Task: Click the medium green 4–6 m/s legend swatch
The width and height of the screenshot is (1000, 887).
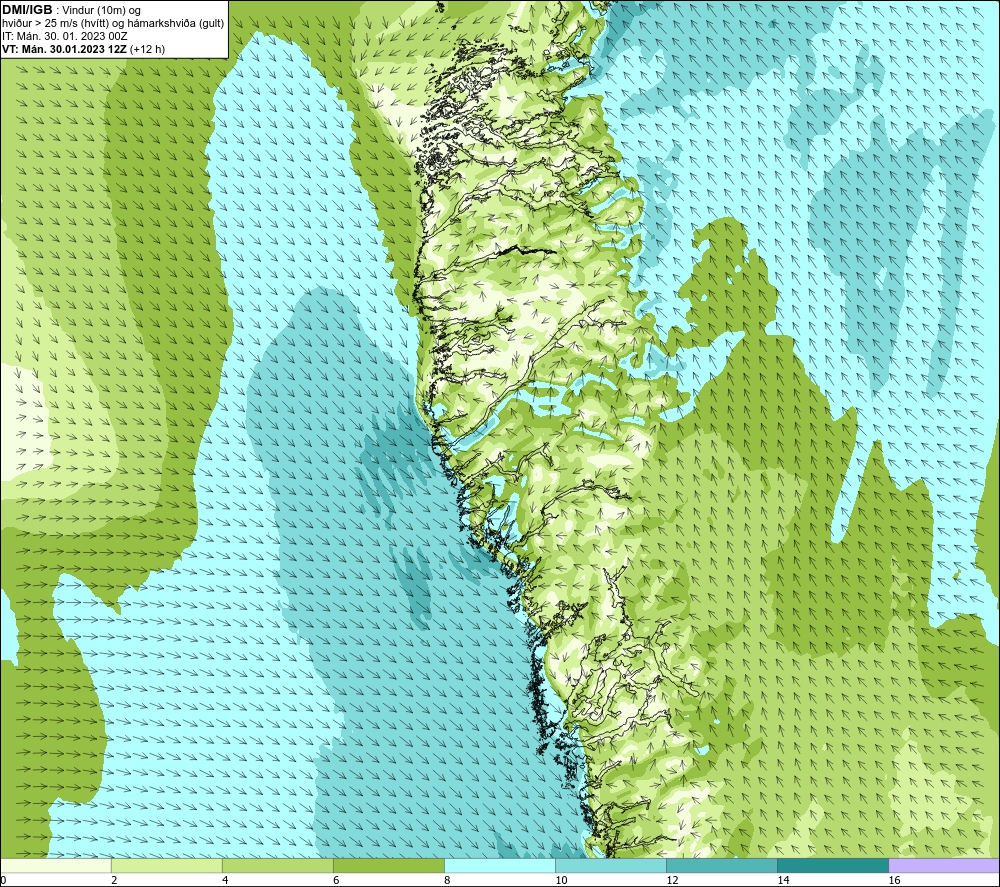Action: point(277,866)
